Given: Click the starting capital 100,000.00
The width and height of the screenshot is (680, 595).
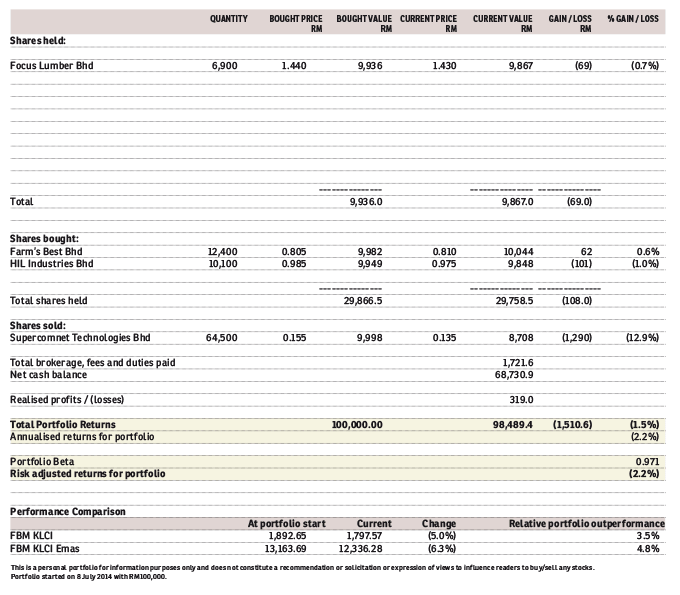Looking at the screenshot, I should (x=357, y=425).
